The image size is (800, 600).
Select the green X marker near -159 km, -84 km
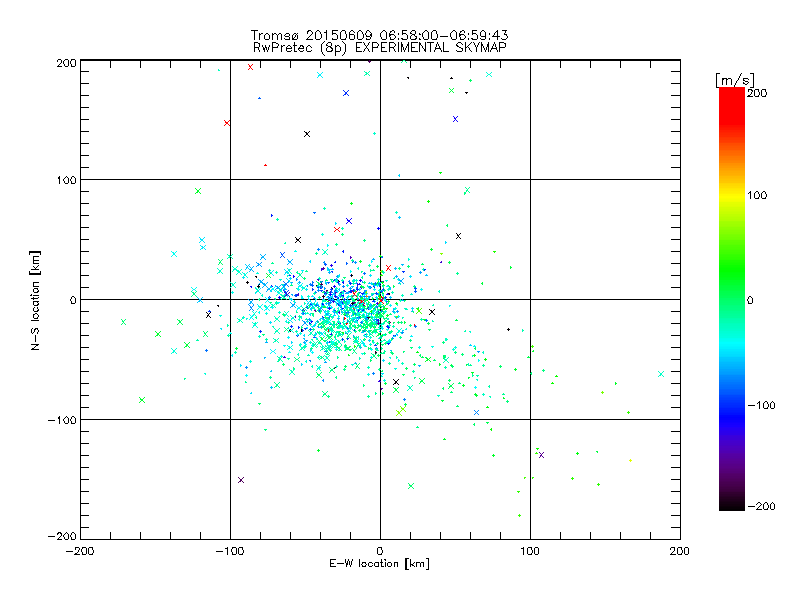[x=142, y=400]
